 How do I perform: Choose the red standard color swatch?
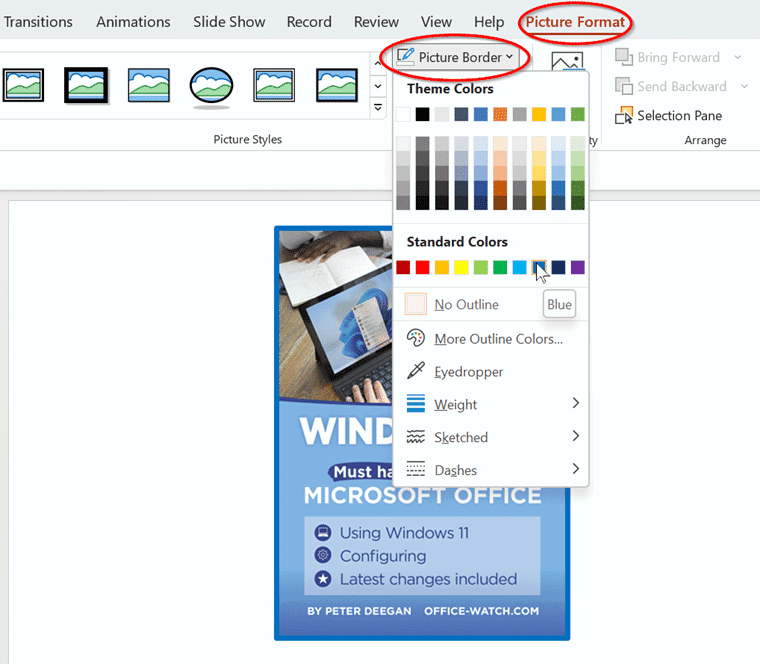click(422, 267)
